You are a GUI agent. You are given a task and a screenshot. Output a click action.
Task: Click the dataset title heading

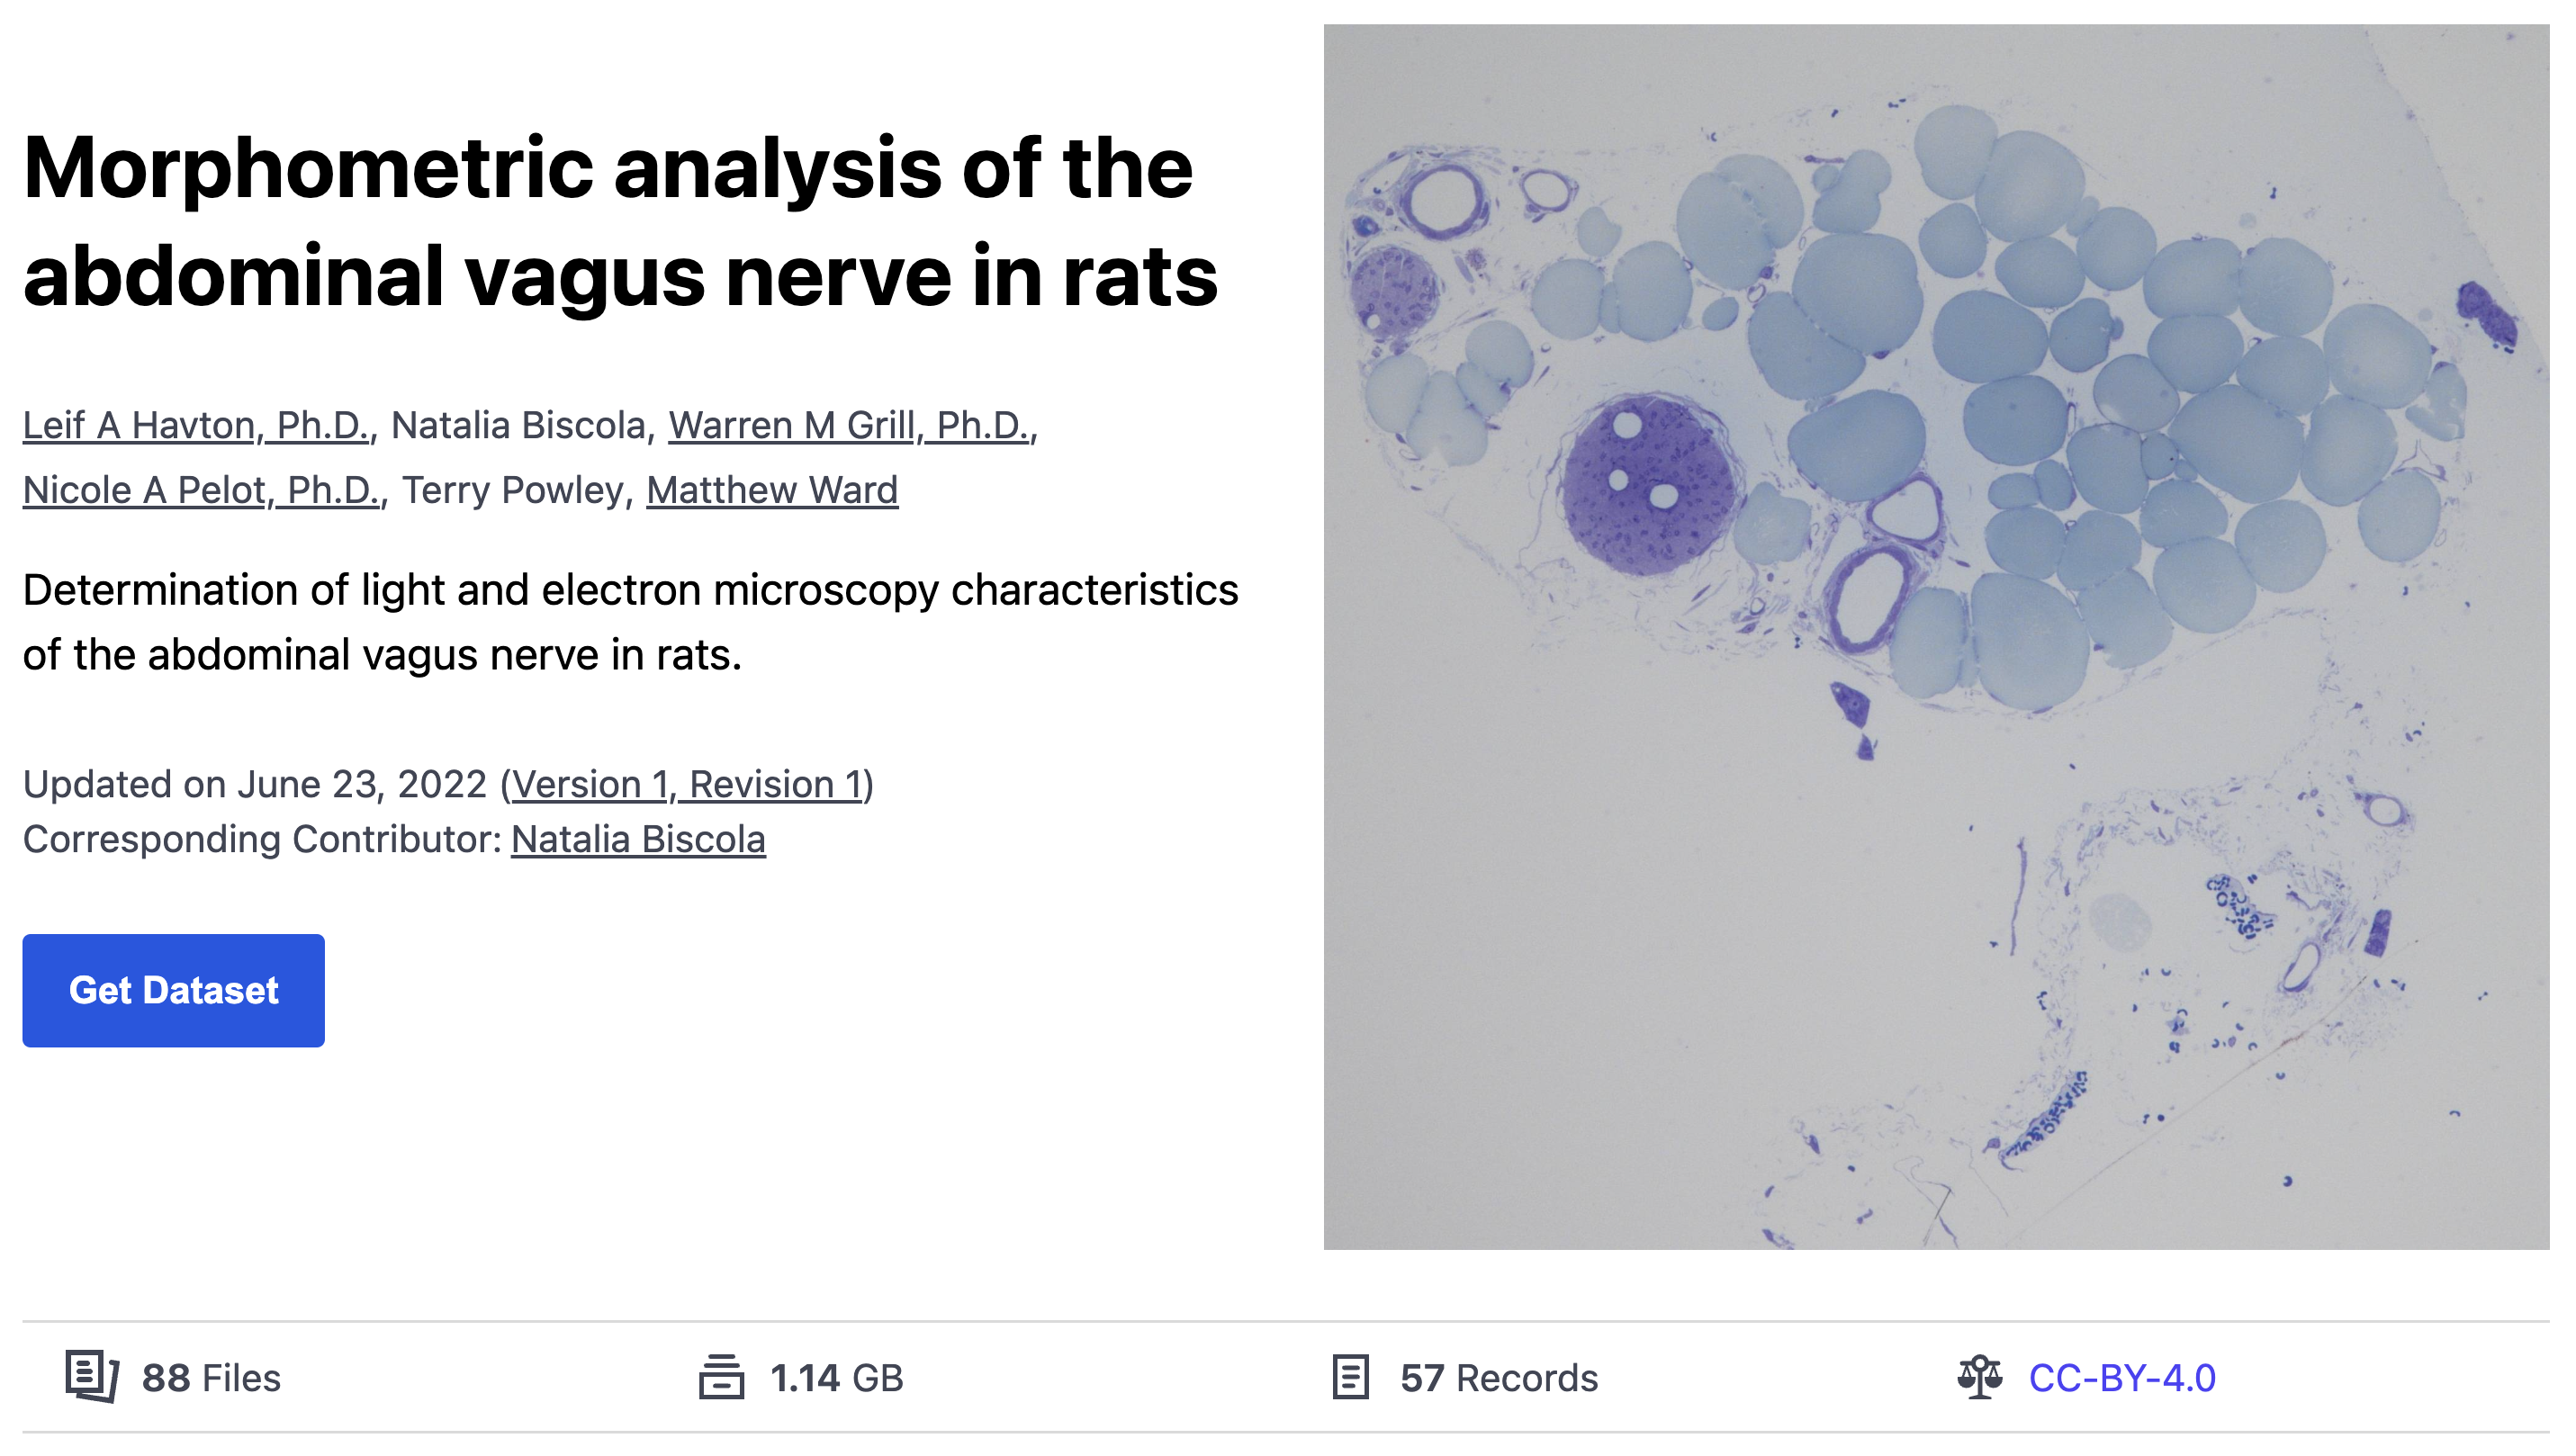(620, 221)
